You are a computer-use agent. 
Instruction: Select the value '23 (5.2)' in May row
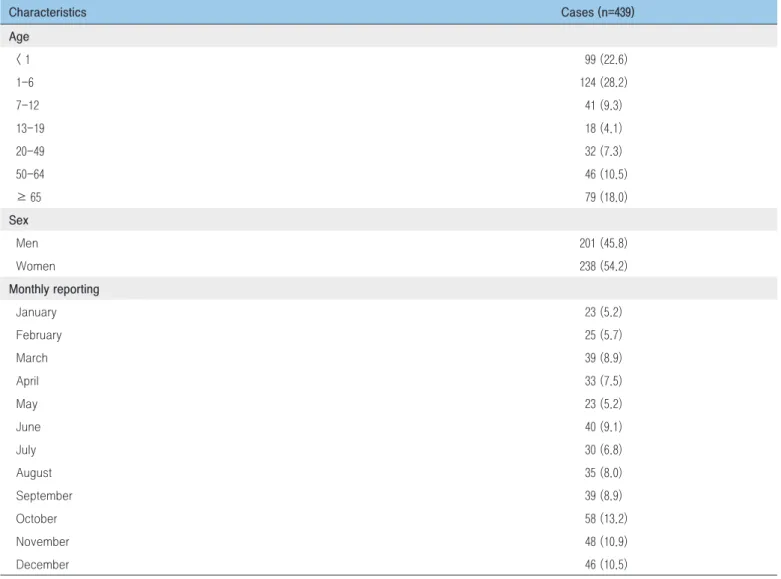pyautogui.click(x=603, y=404)
